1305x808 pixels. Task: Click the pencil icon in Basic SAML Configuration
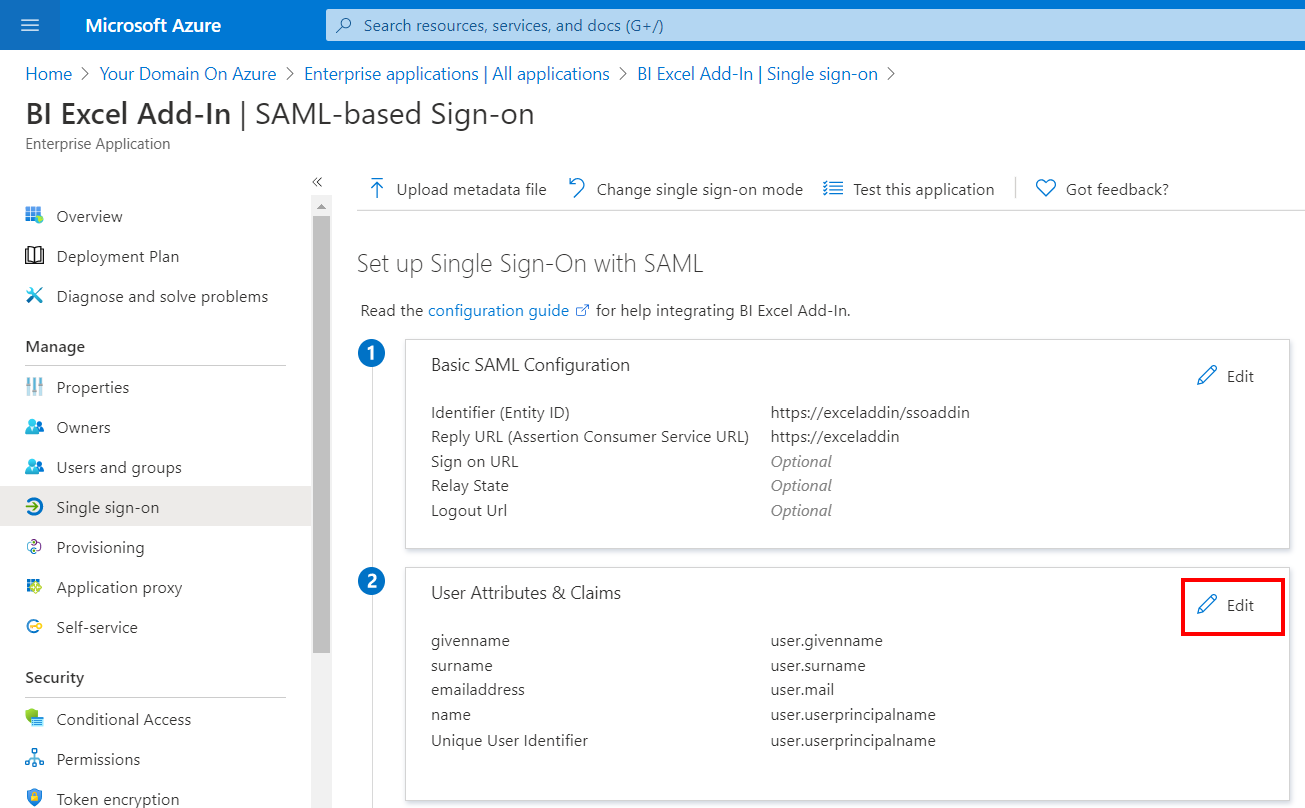(1208, 376)
